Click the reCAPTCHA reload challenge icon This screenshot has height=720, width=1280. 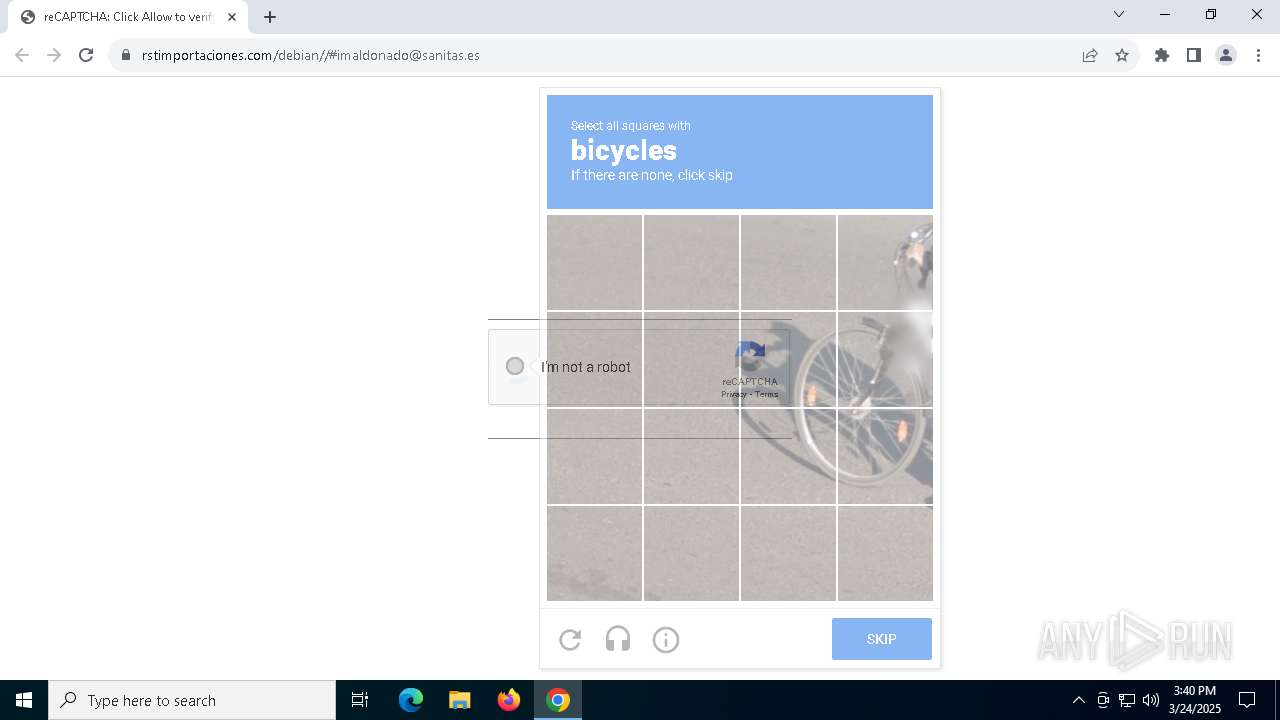coord(570,640)
